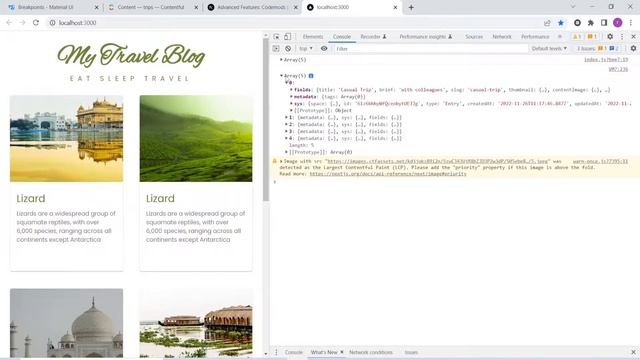Click the golden temple card thumbnail

click(x=67, y=138)
